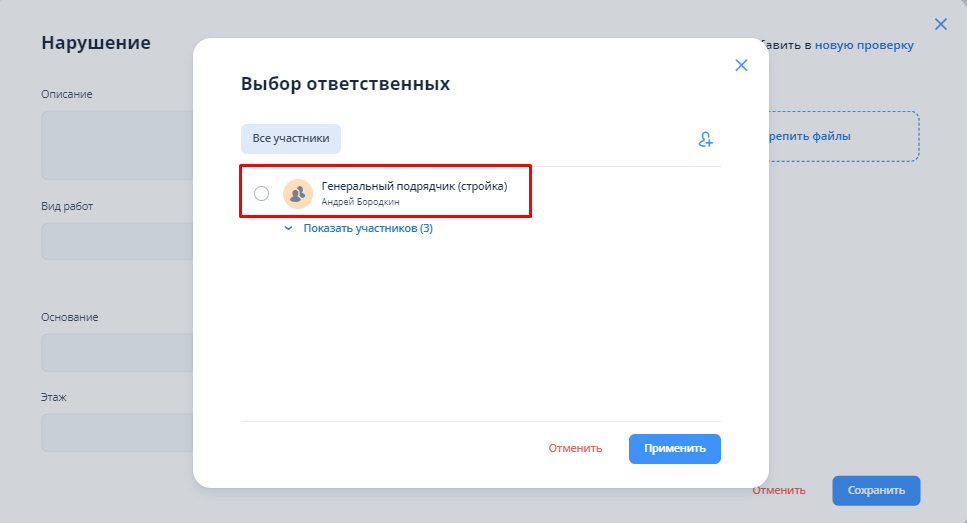Click the group avatar of Генеральный подрядчик
The image size is (967, 523).
coord(297,194)
